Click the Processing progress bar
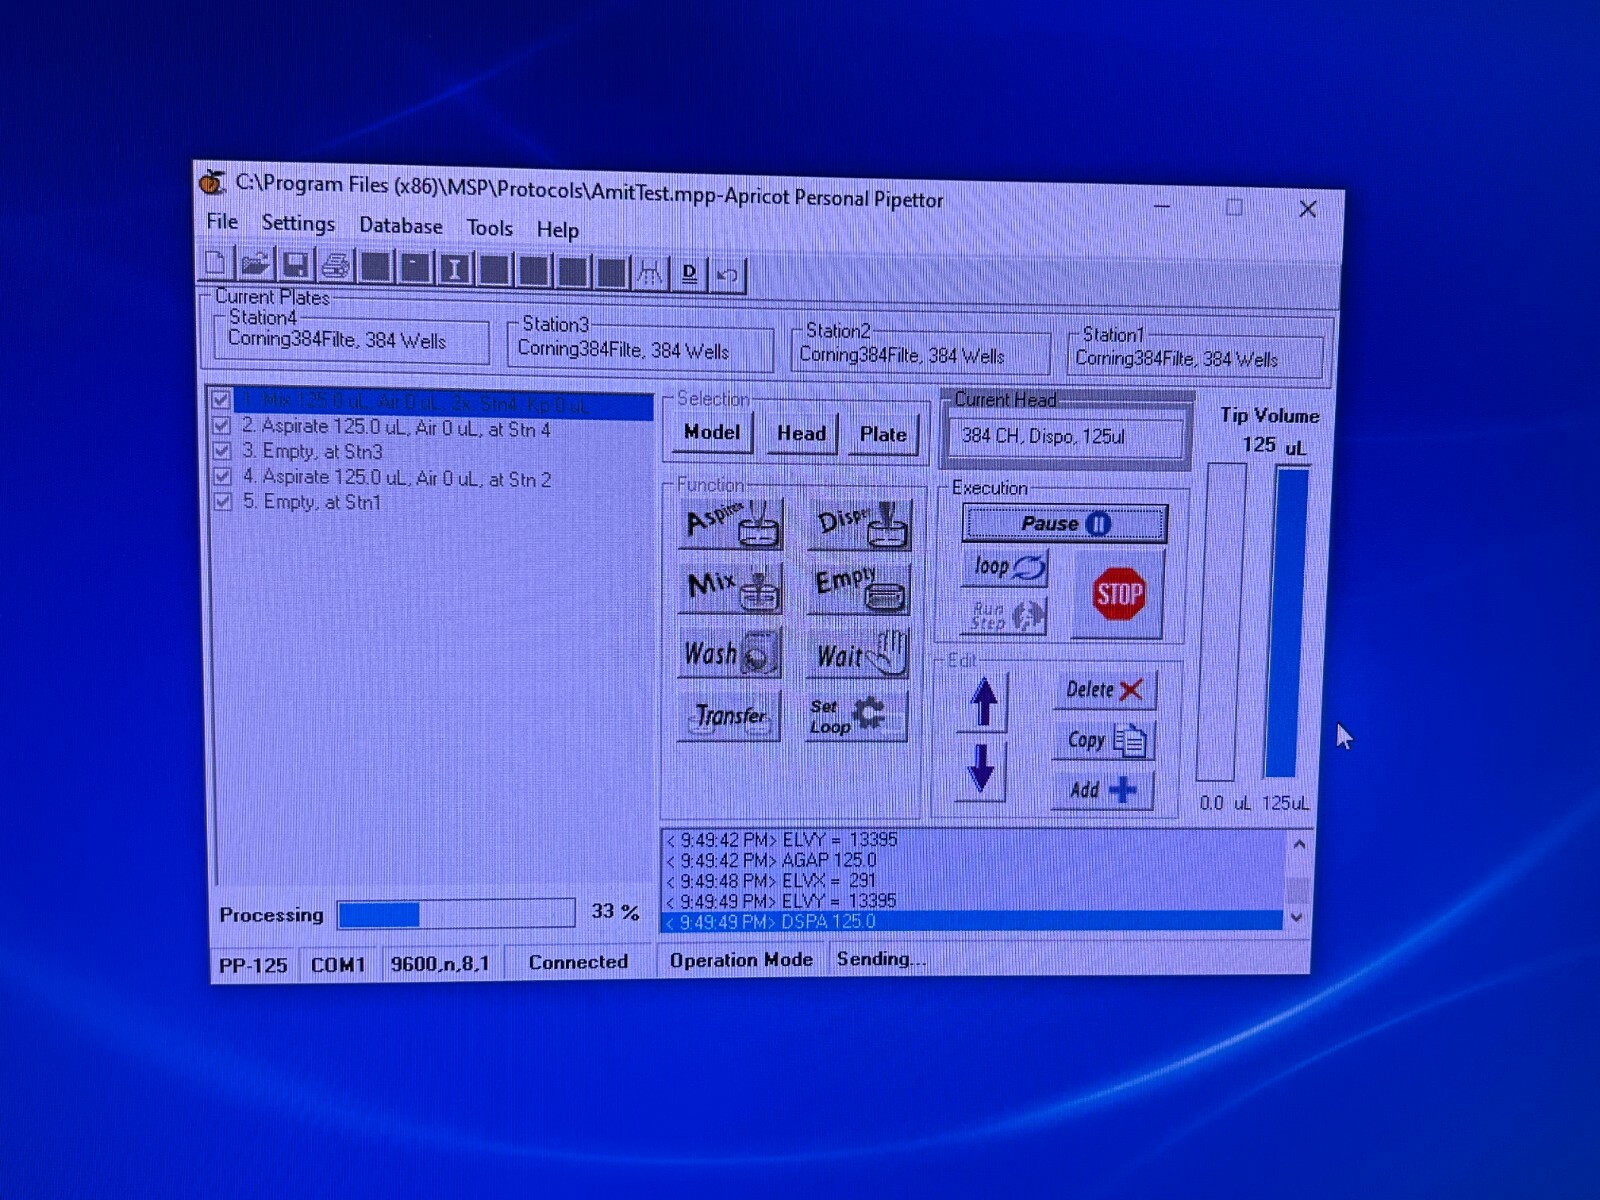 click(456, 913)
